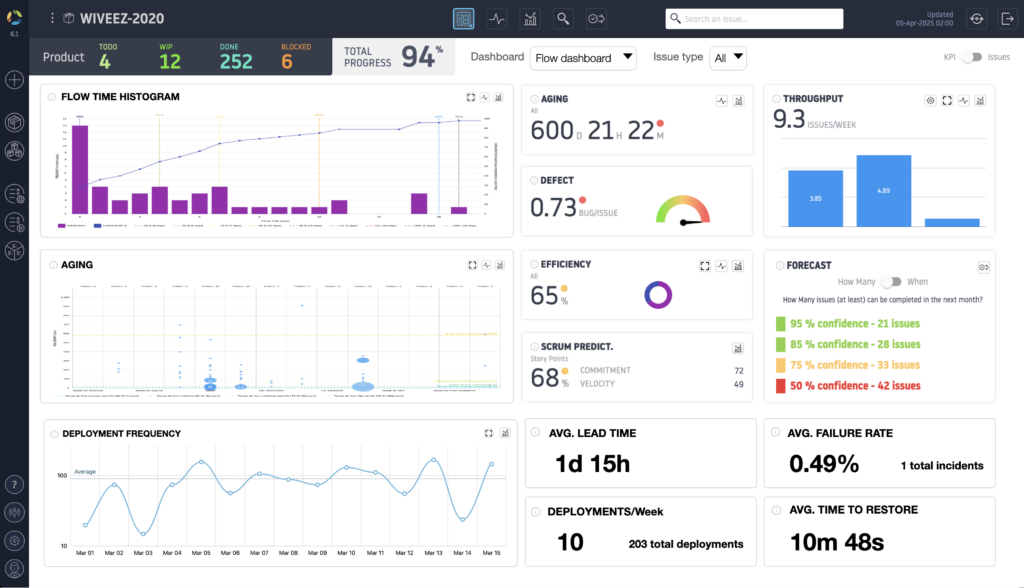Open the Flow dashboard dropdown

point(583,58)
